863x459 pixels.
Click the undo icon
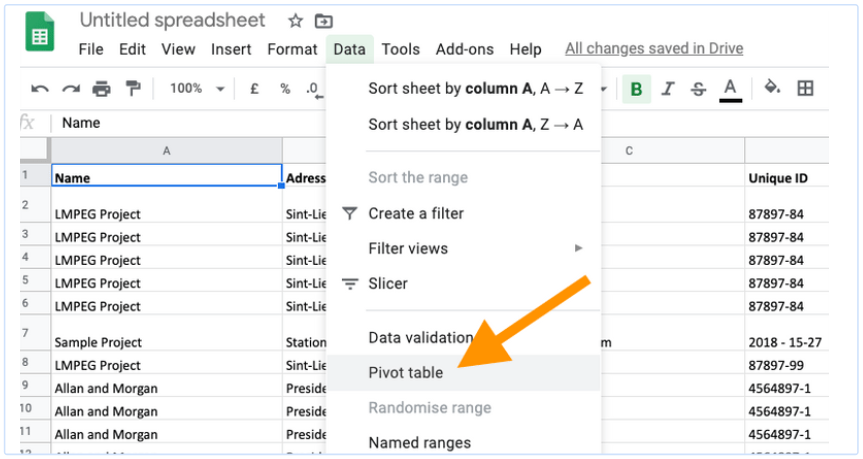[x=39, y=89]
